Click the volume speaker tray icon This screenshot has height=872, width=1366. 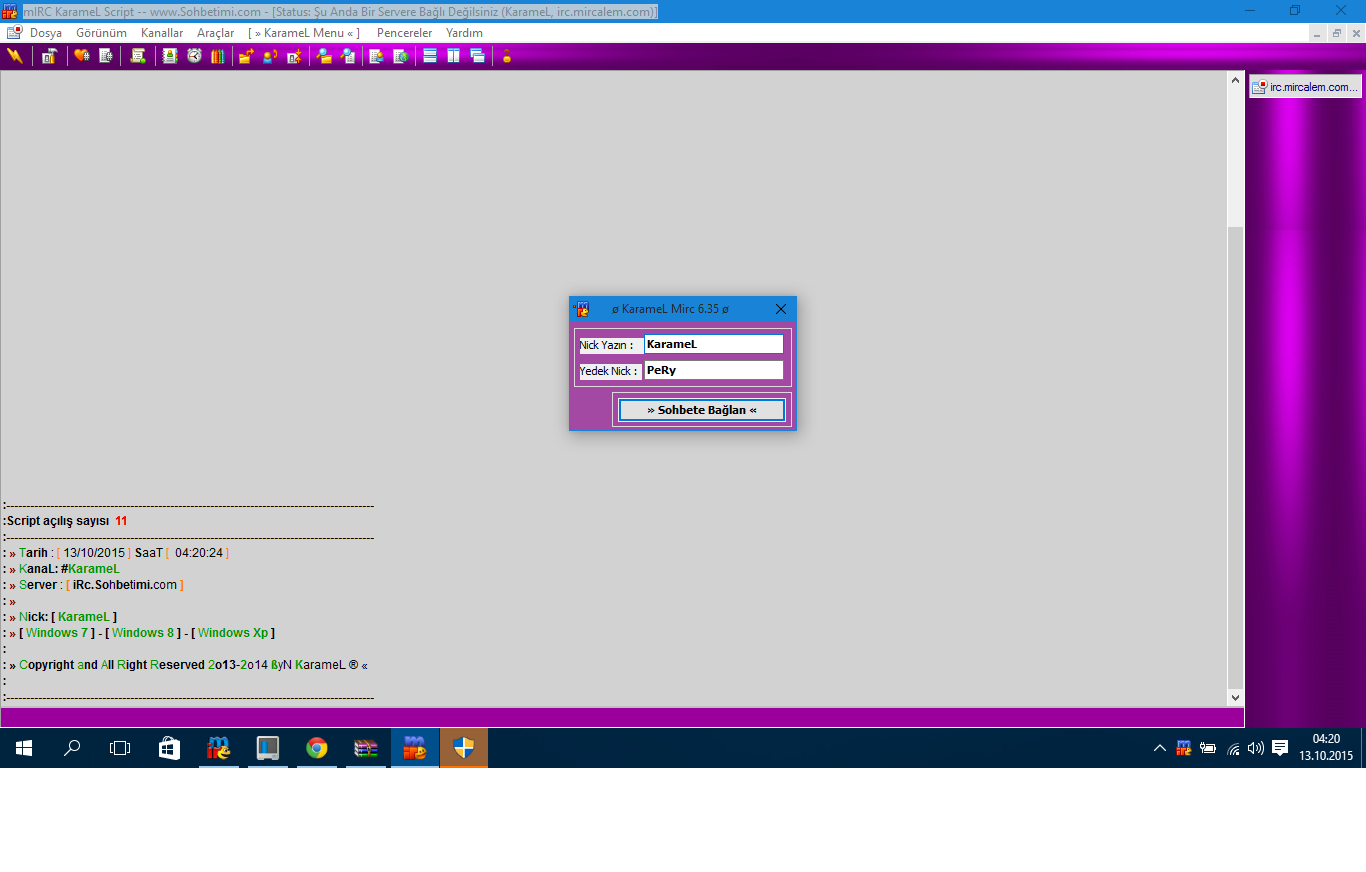pos(1256,748)
